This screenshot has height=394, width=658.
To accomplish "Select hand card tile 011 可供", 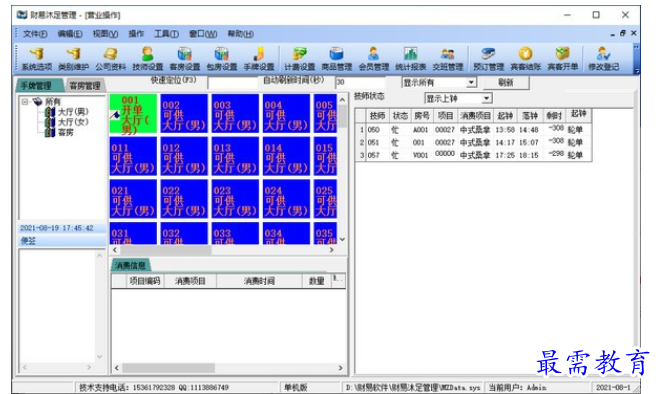I will (x=133, y=156).
